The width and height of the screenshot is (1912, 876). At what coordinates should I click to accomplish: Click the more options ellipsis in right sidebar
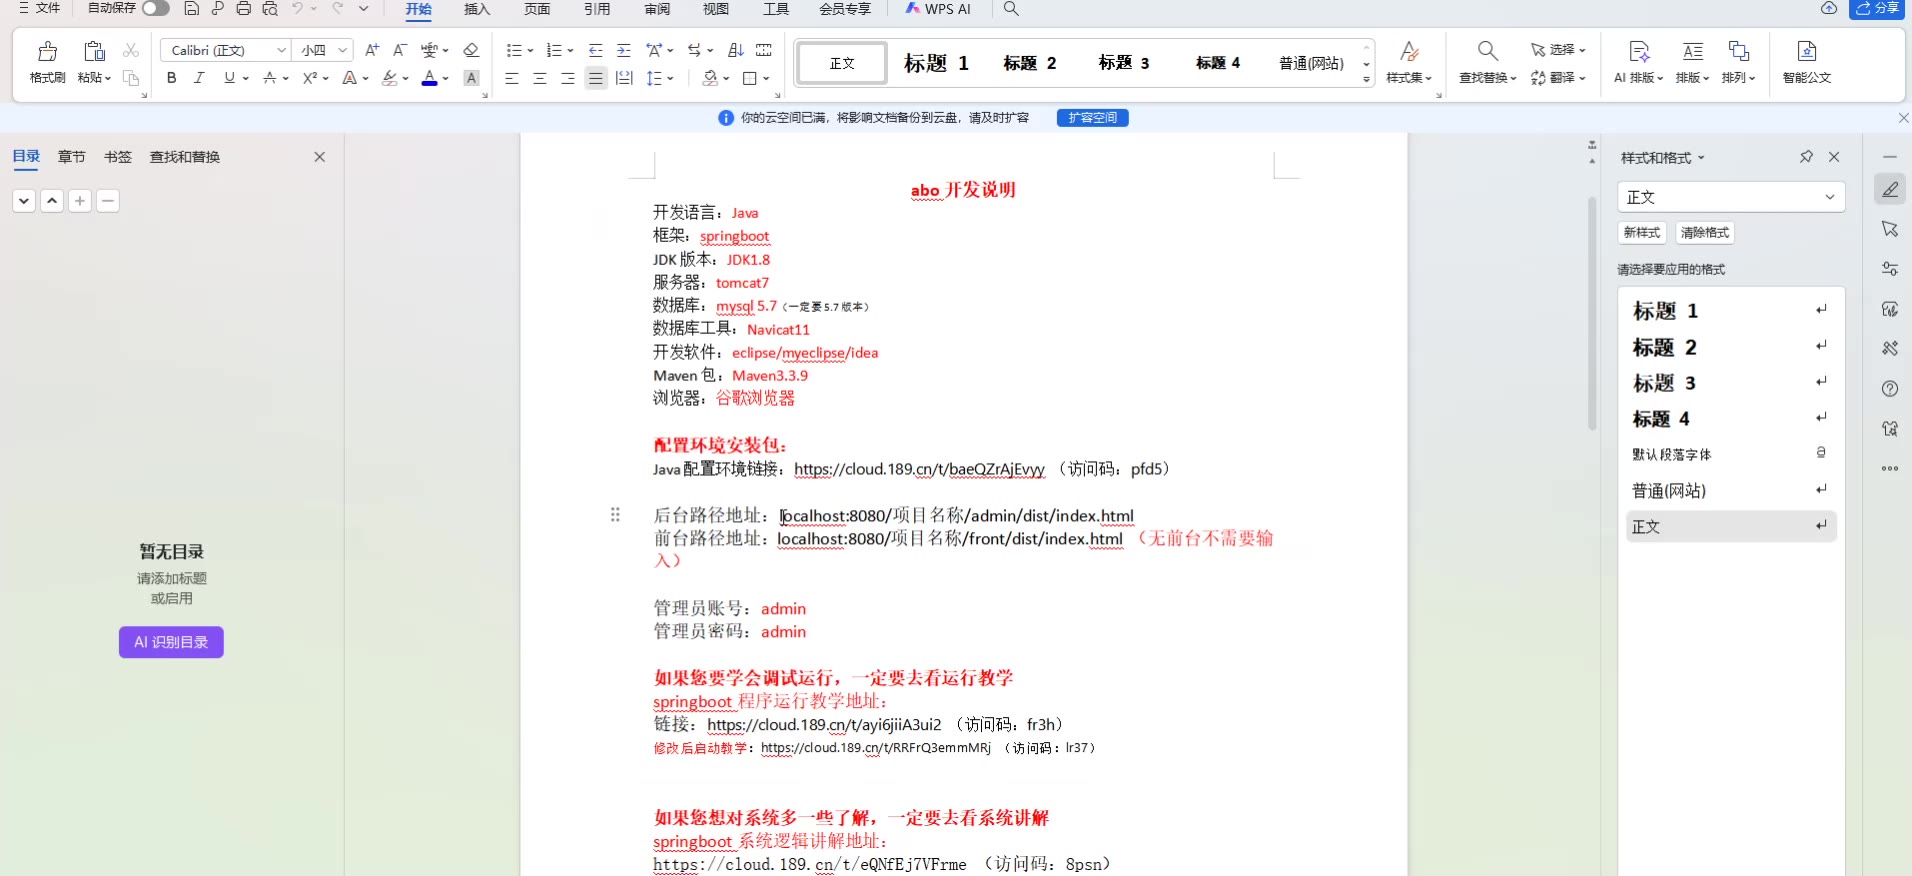pos(1890,468)
